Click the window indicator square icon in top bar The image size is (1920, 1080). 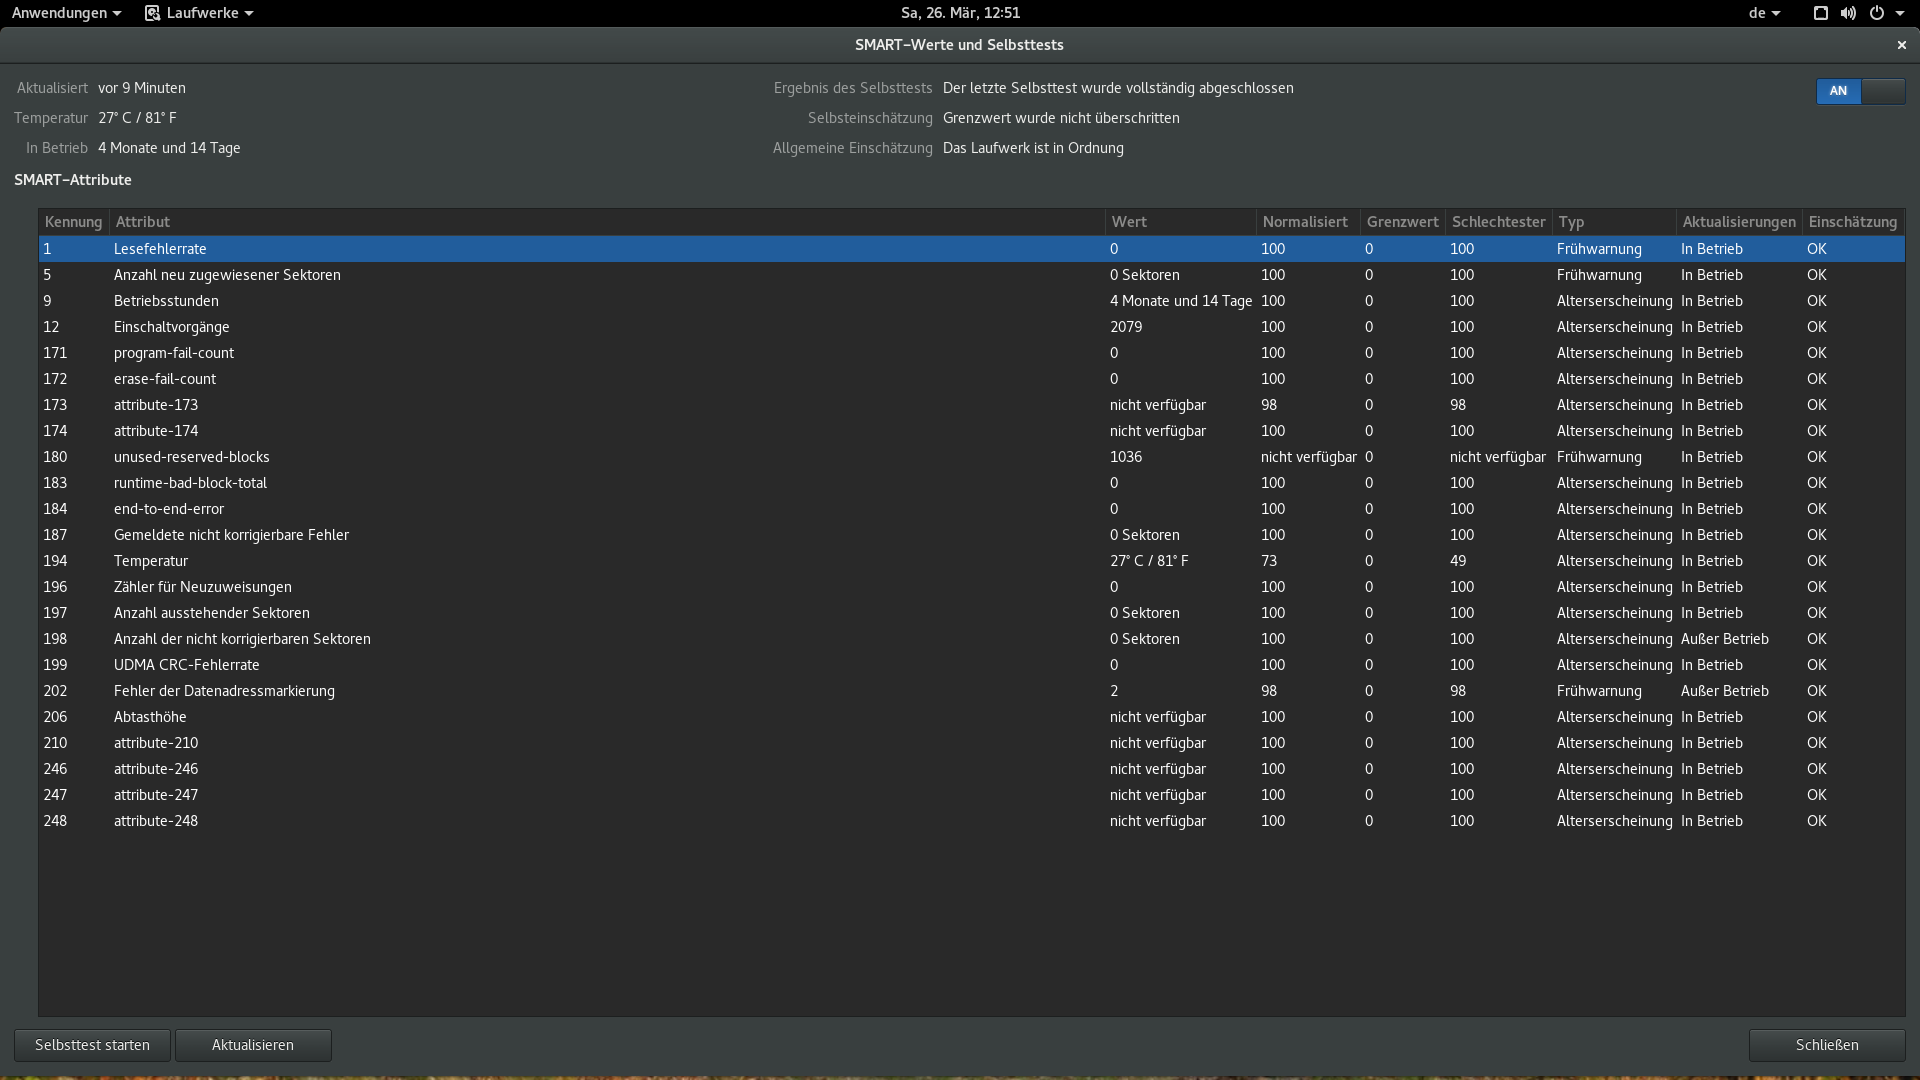pyautogui.click(x=1820, y=13)
